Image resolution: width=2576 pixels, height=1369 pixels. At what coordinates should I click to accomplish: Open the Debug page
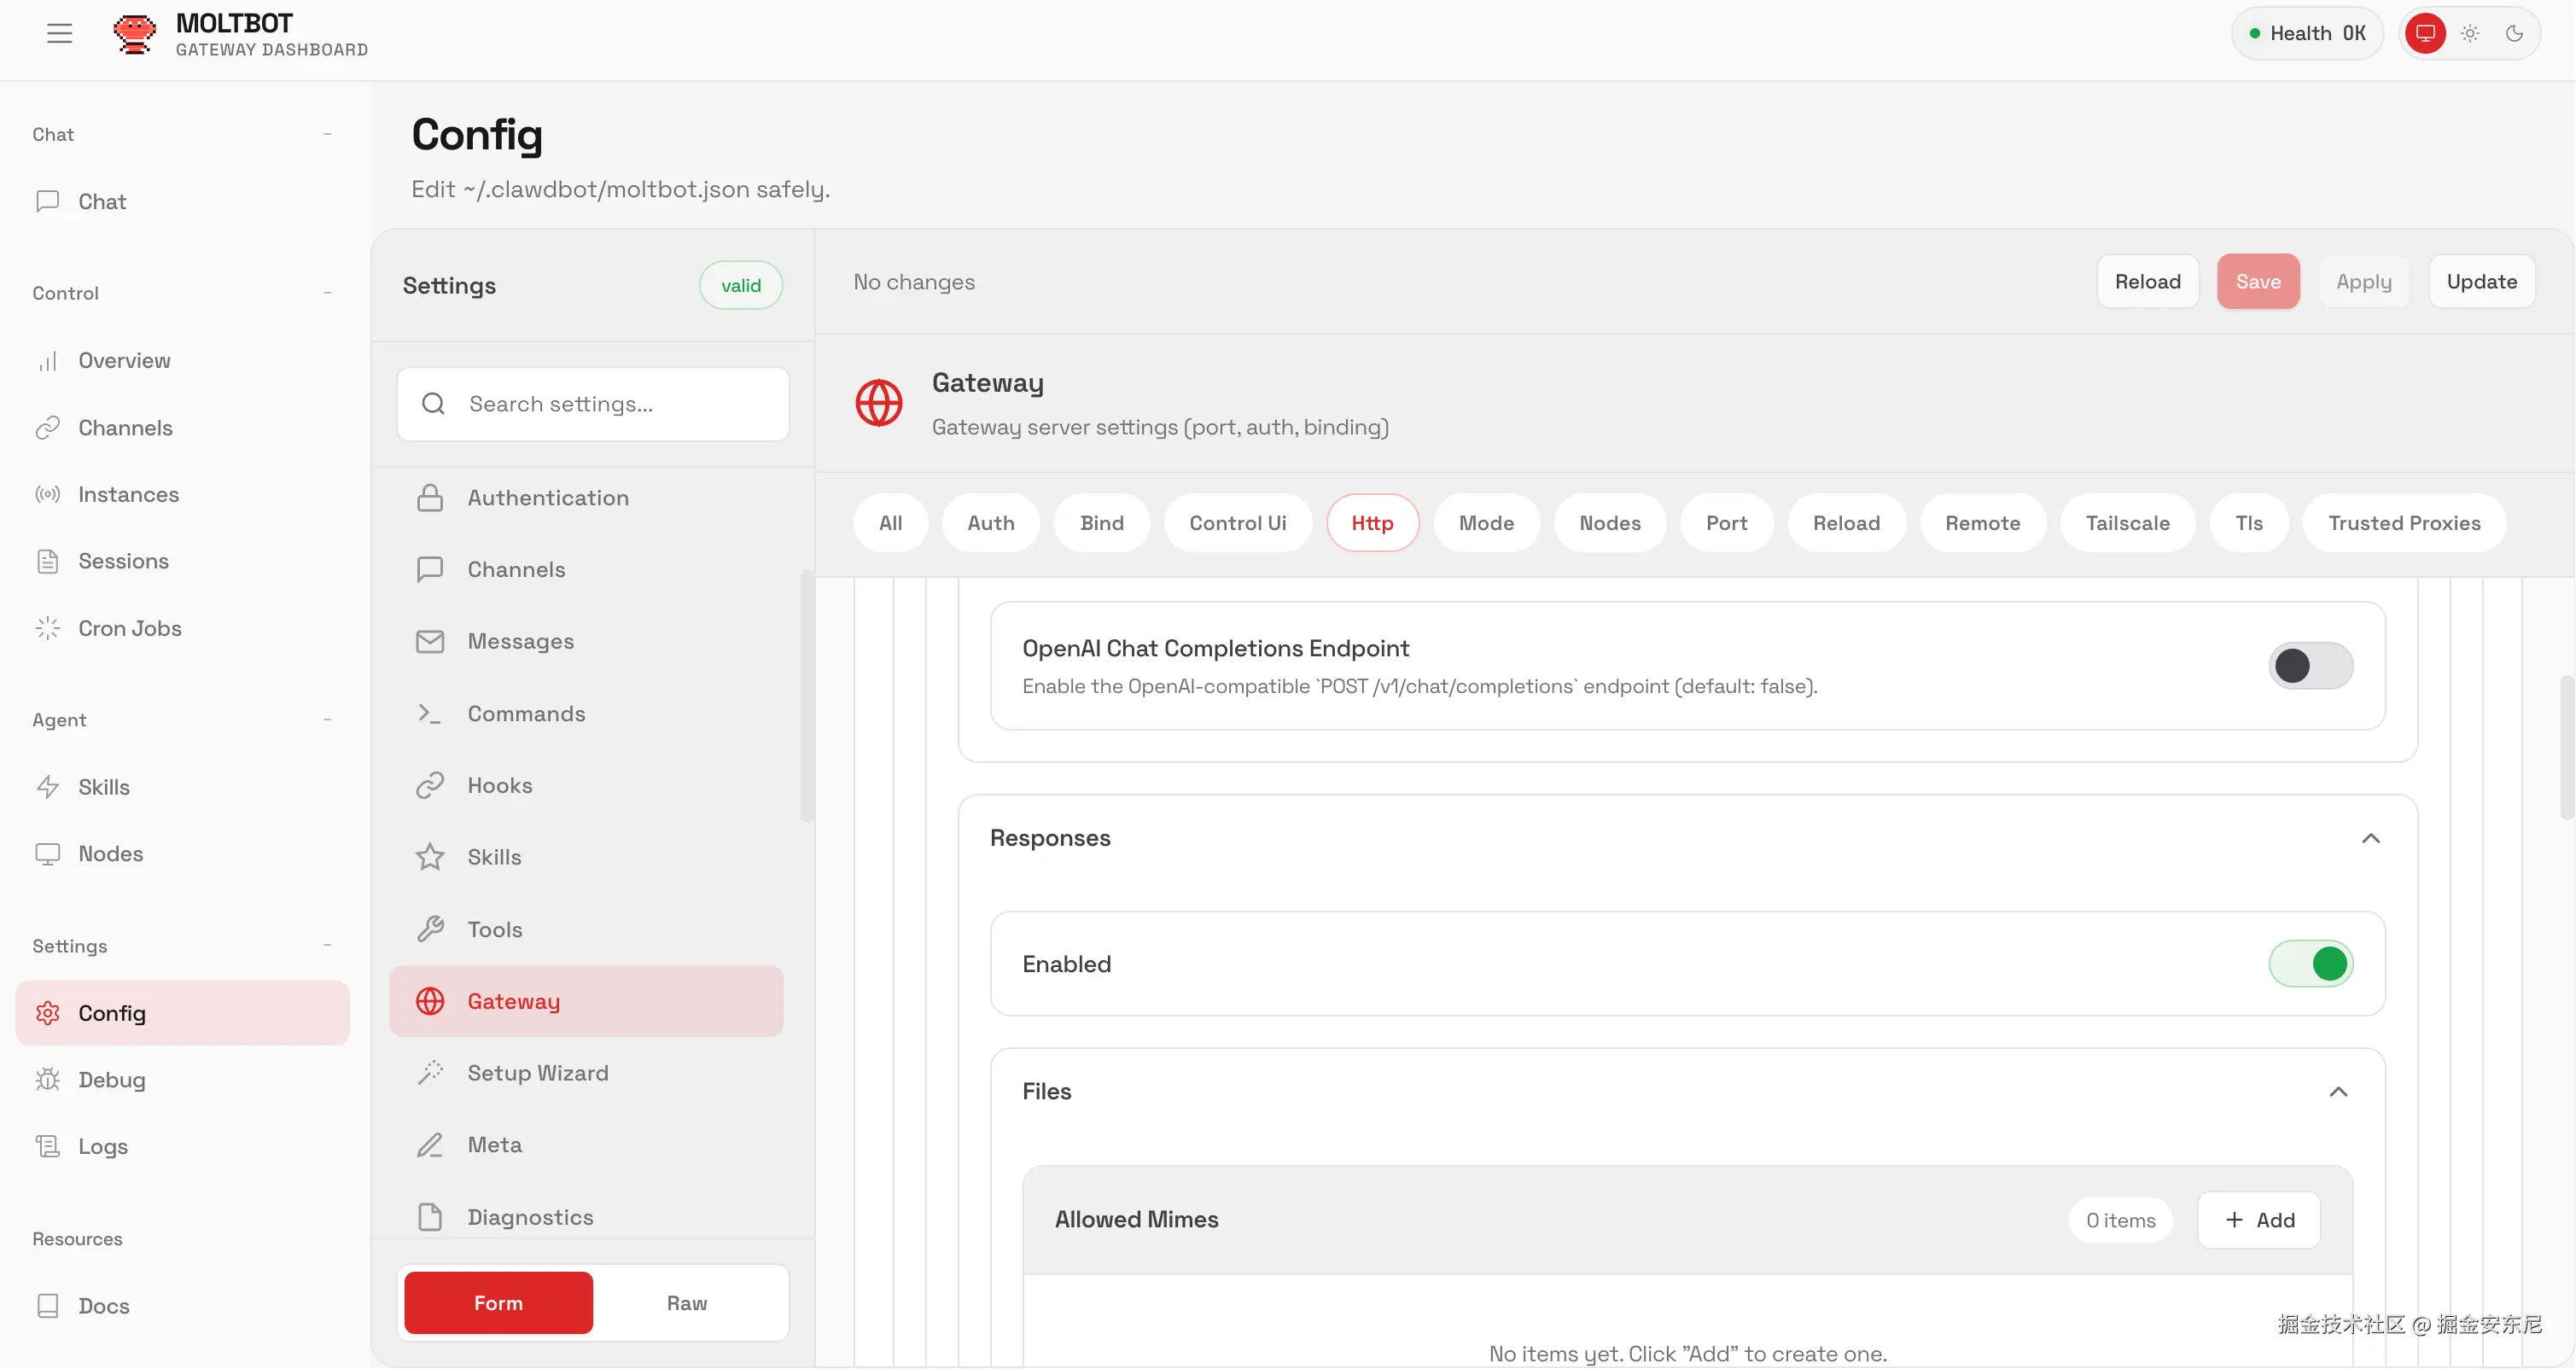111,1080
